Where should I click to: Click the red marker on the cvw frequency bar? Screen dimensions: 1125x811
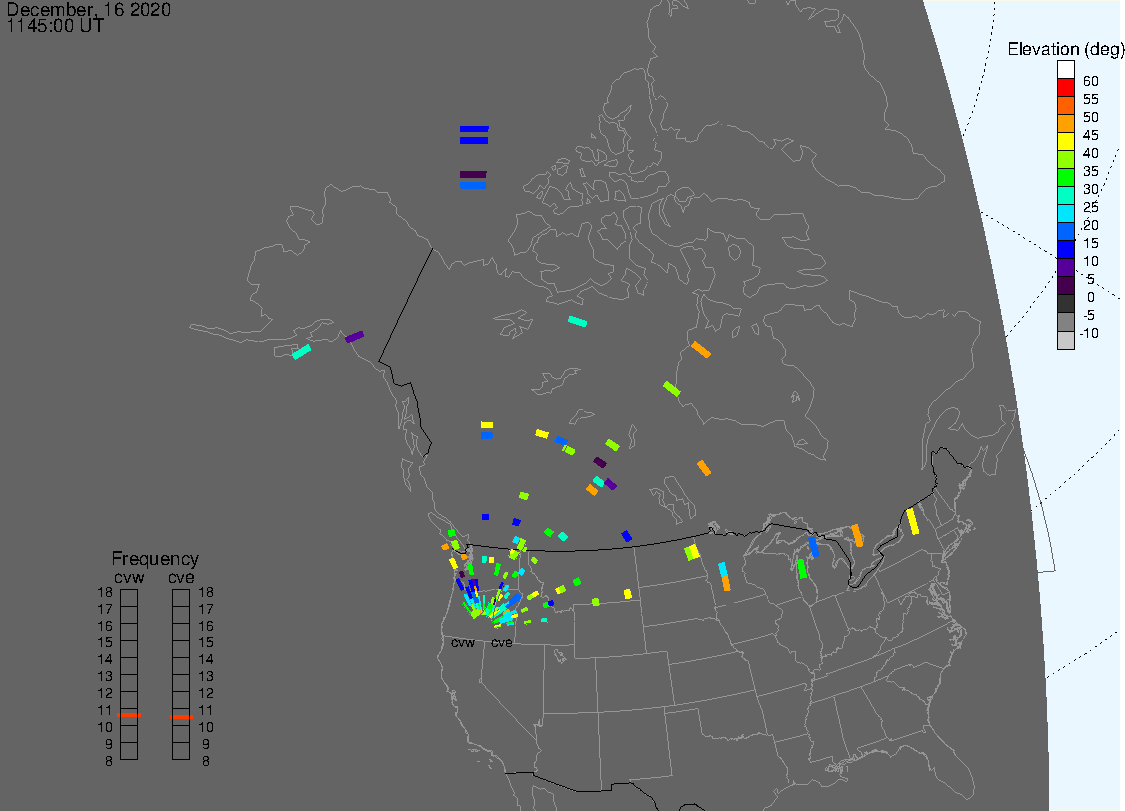pos(129,715)
